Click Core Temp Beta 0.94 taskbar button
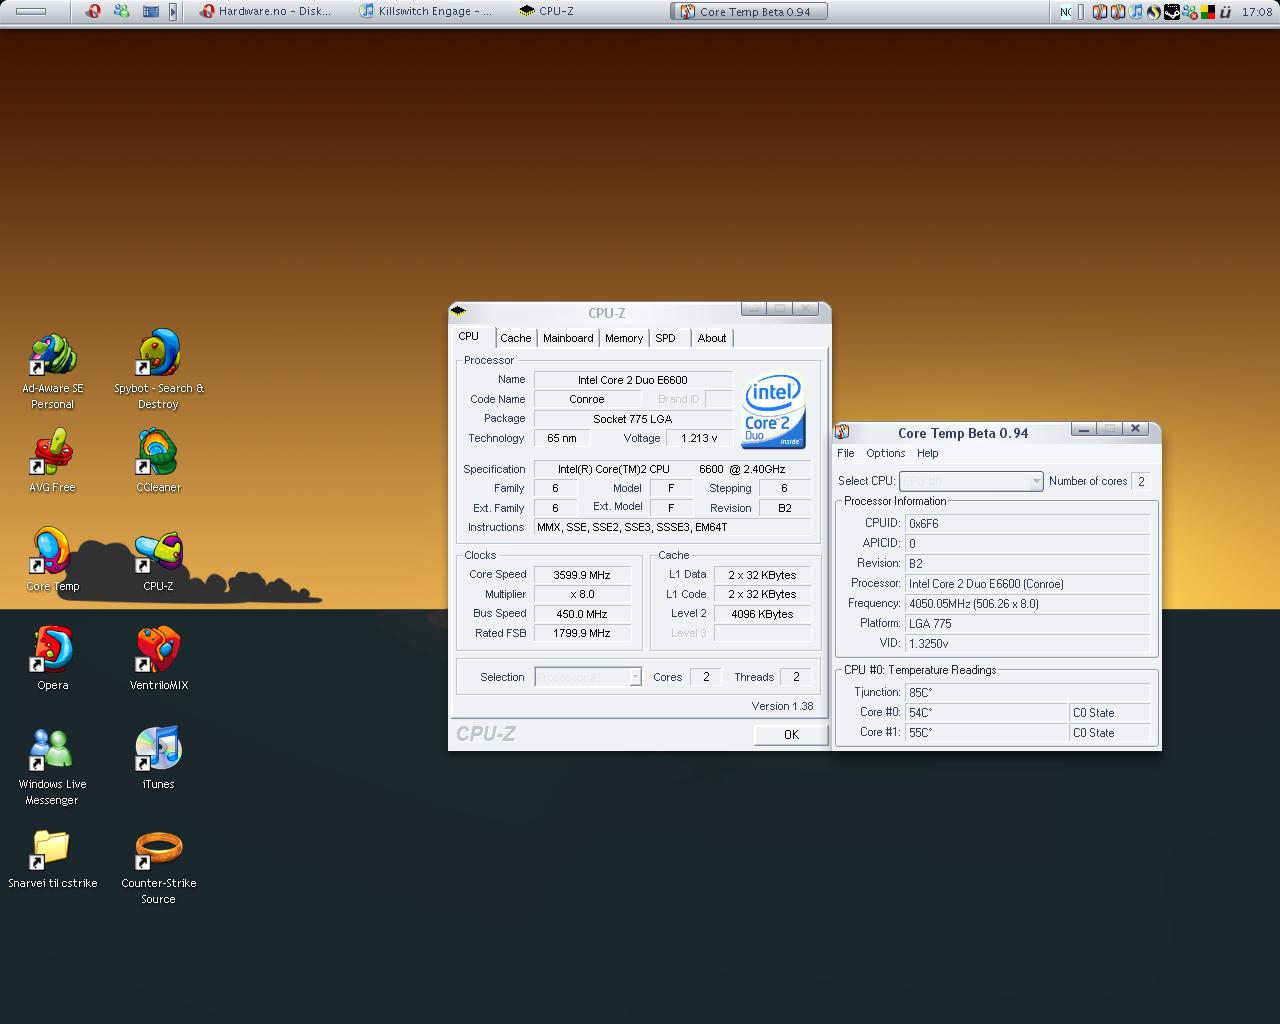 click(749, 12)
